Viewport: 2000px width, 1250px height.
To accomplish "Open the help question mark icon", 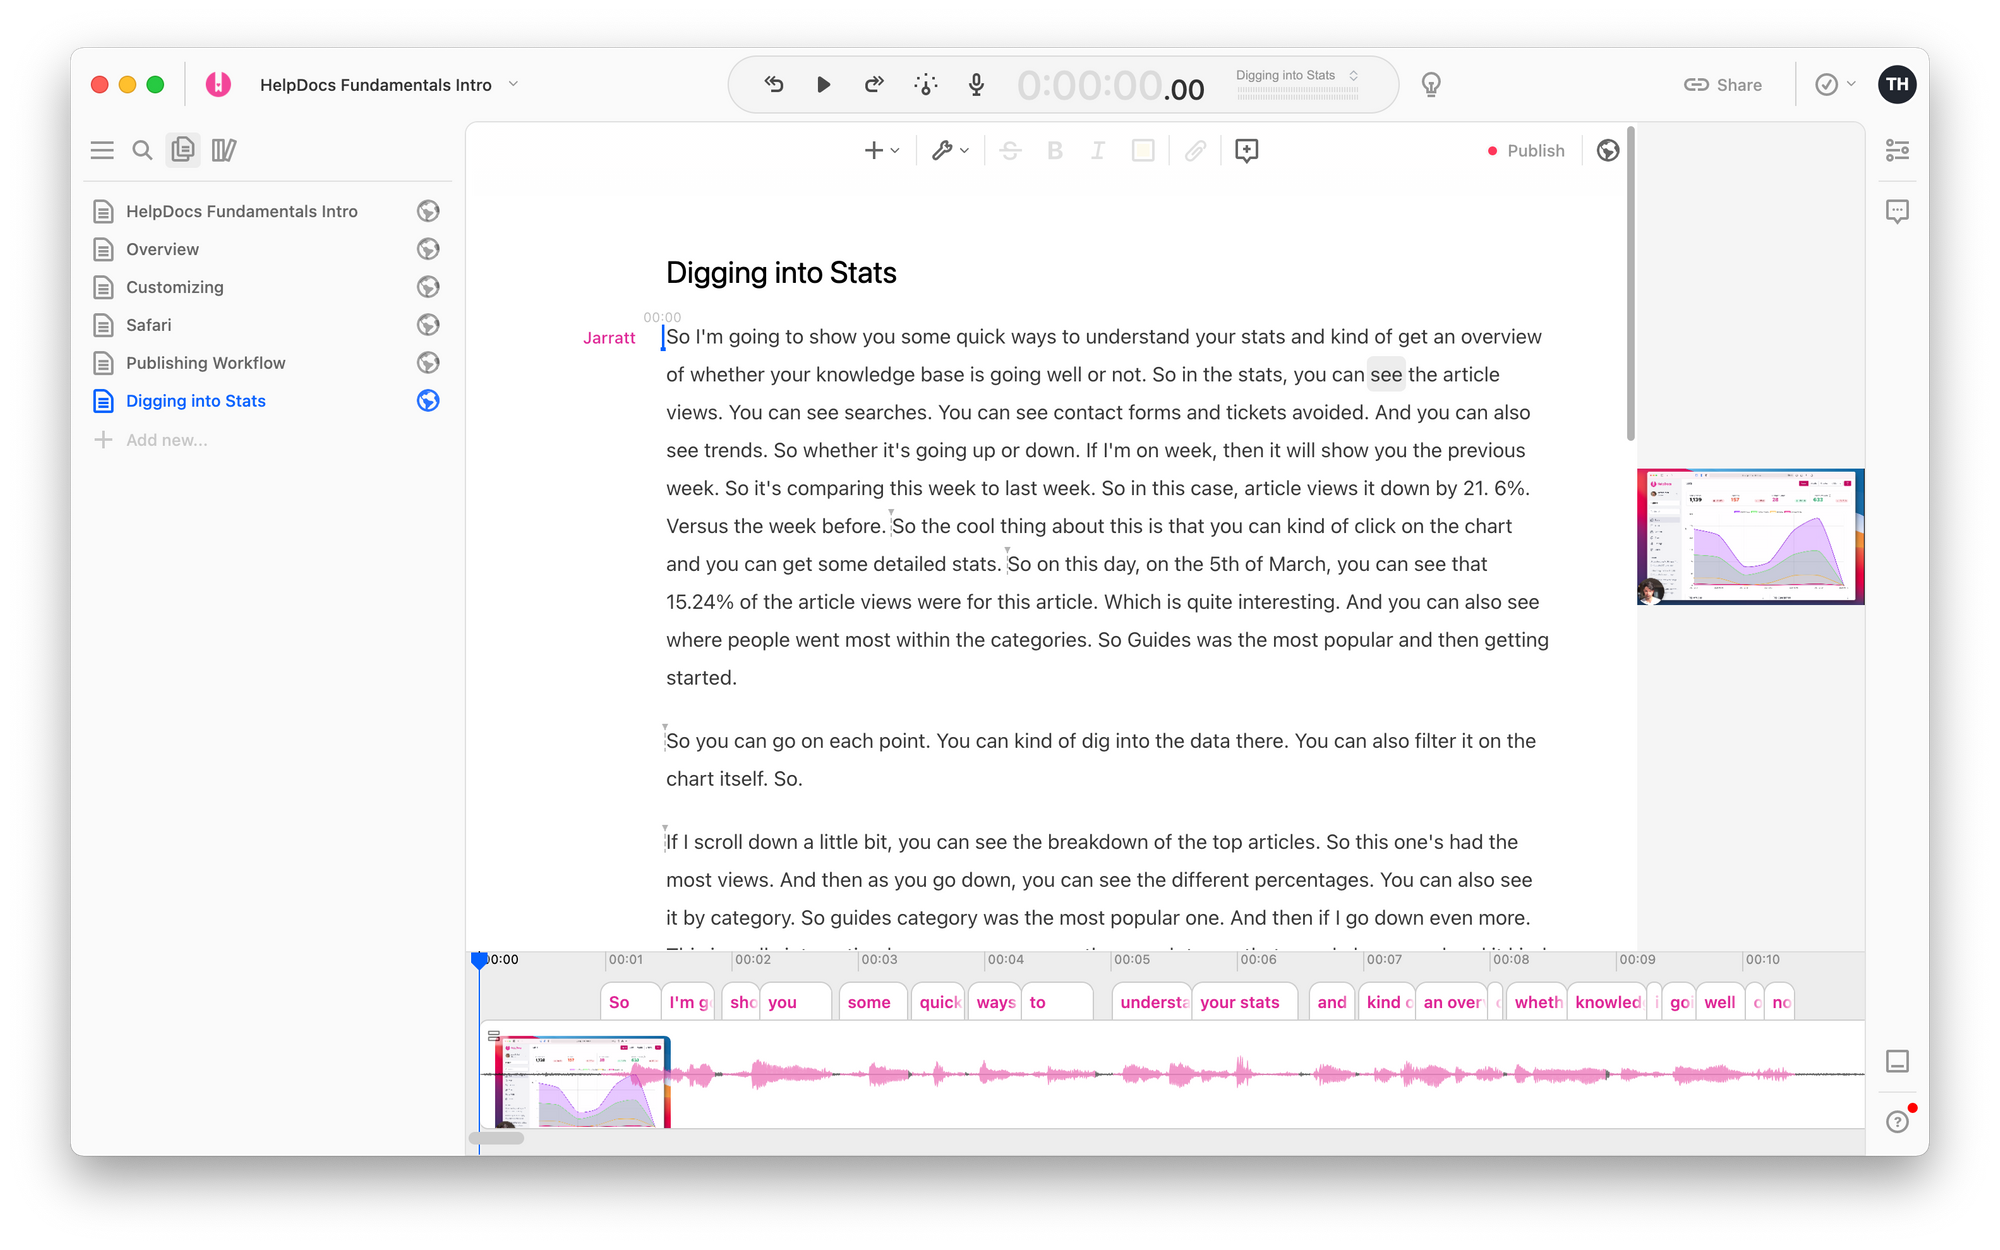I will click(1897, 1122).
